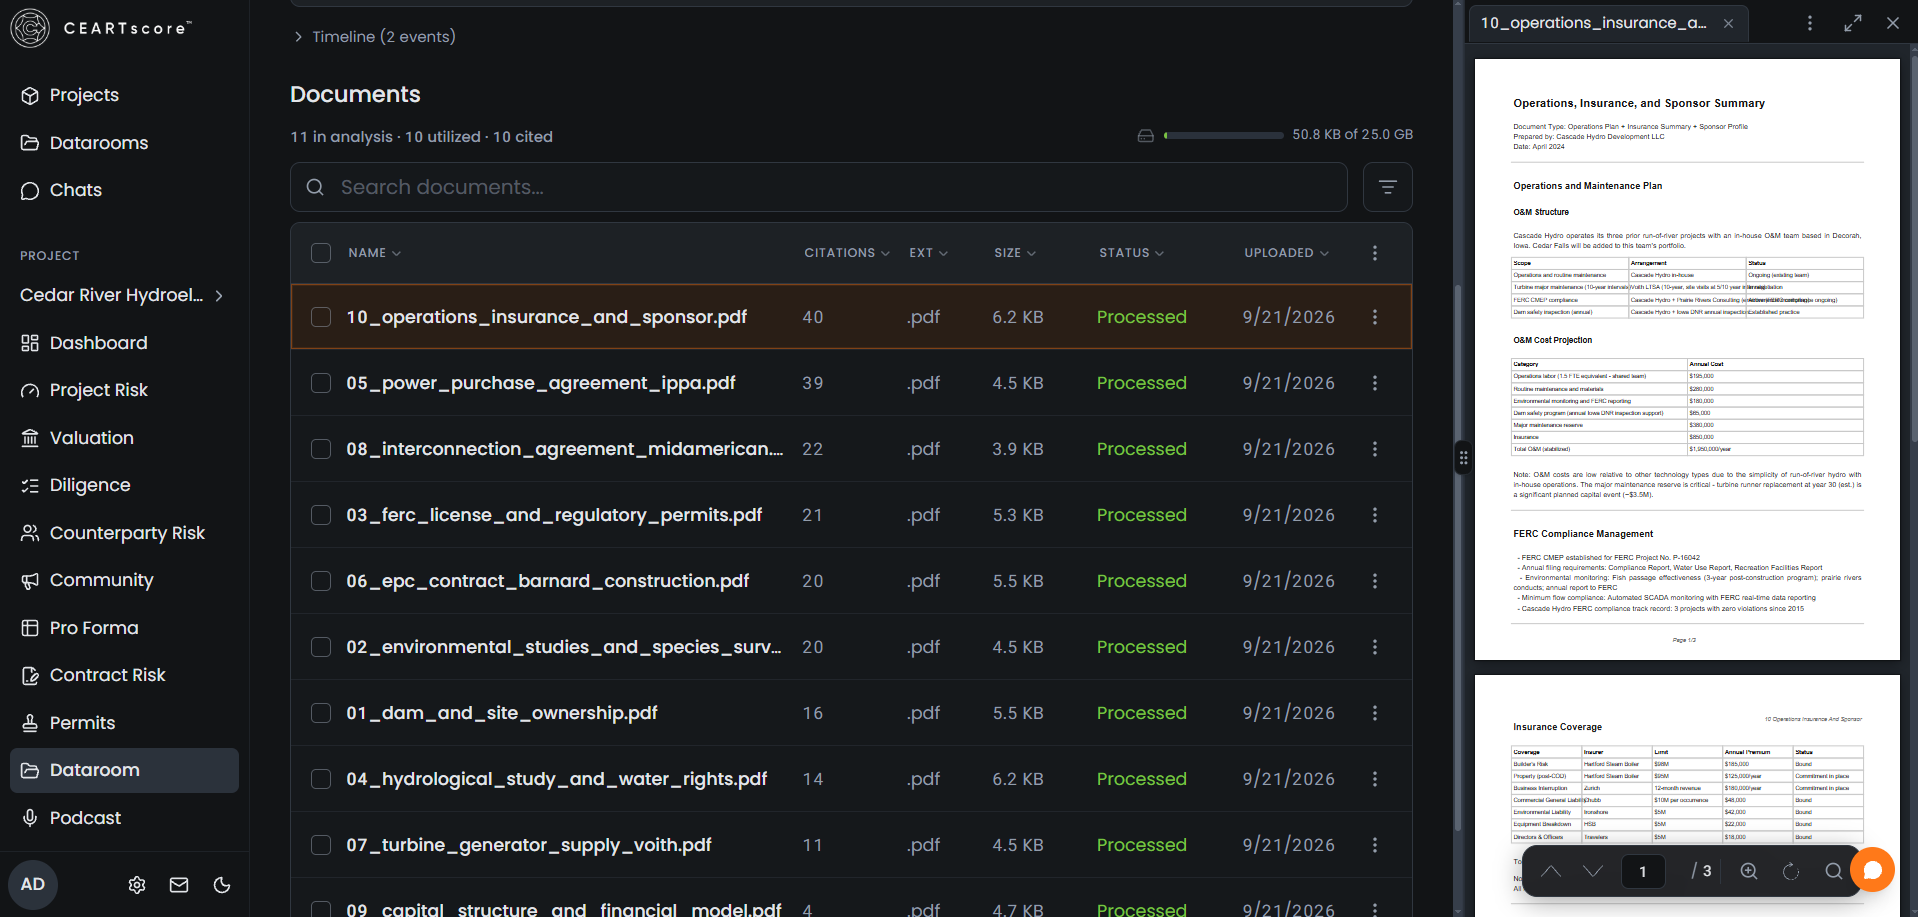Click zoom-in magnifier in PDF viewer toolbar

1749,871
